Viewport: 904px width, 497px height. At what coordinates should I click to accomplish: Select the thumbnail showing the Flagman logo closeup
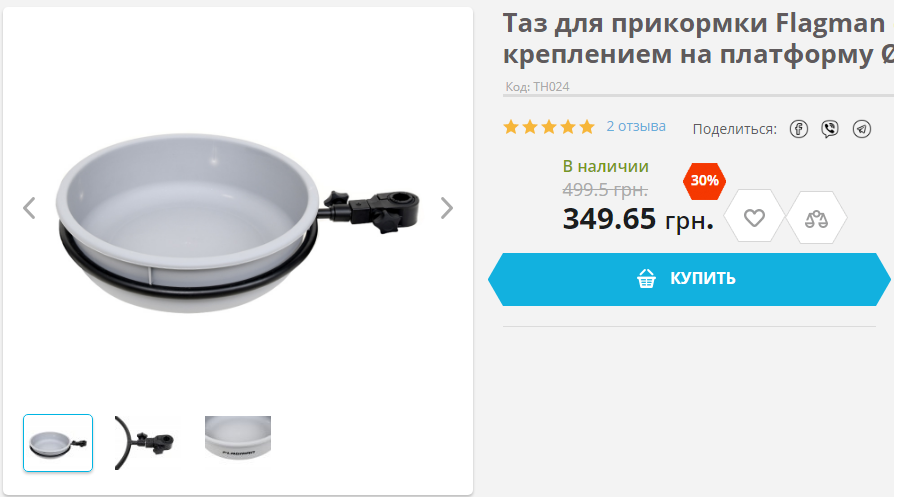(238, 438)
